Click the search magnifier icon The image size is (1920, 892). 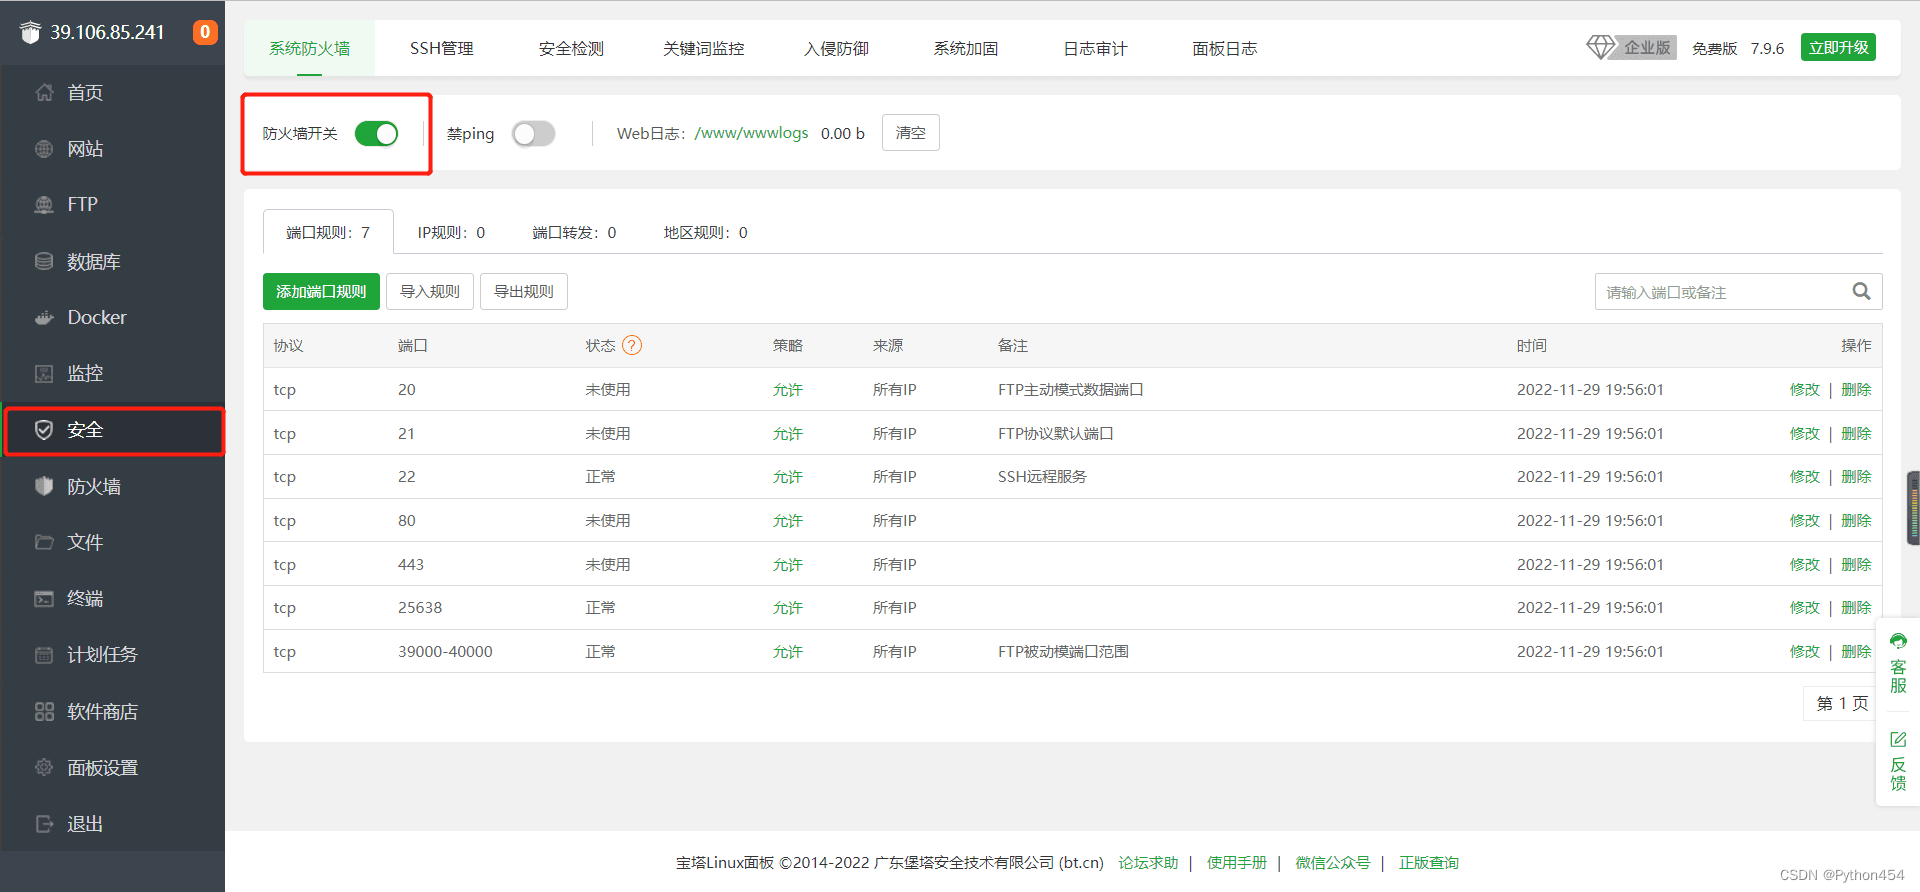[x=1861, y=291]
